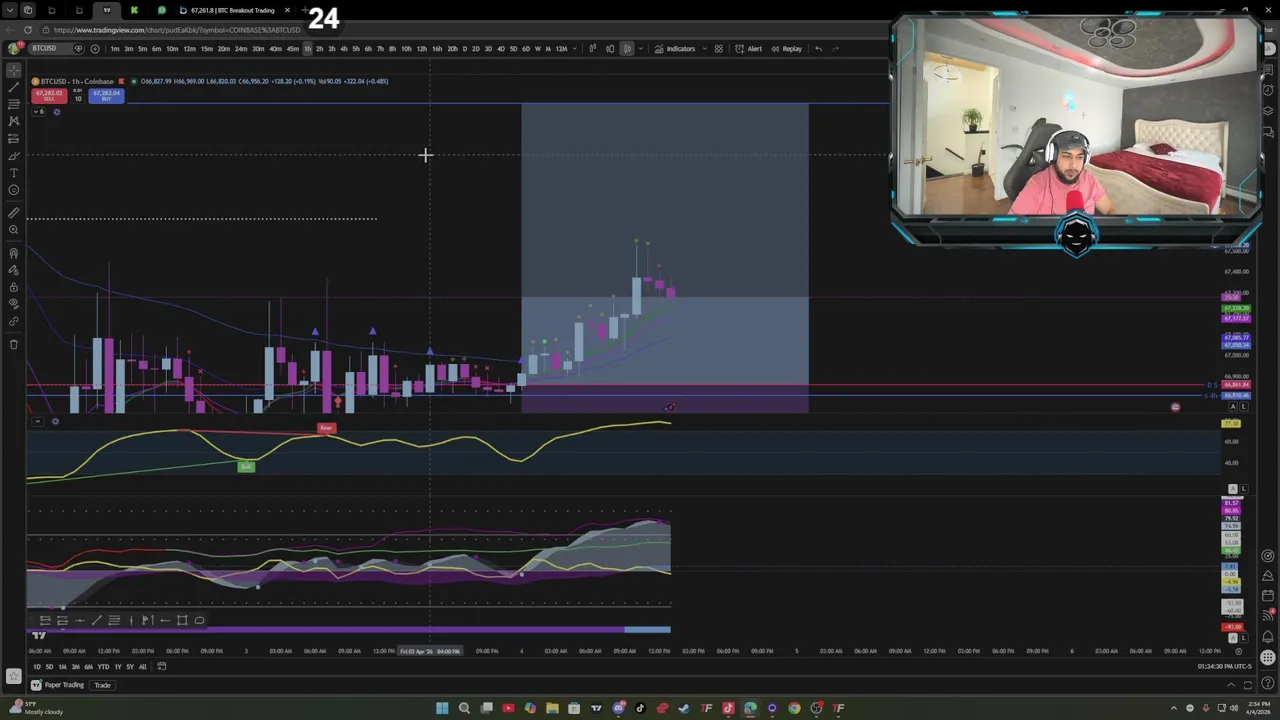This screenshot has height=720, width=1280.
Task: Expand the Indicators favorites dropdown arrow
Action: point(704,48)
